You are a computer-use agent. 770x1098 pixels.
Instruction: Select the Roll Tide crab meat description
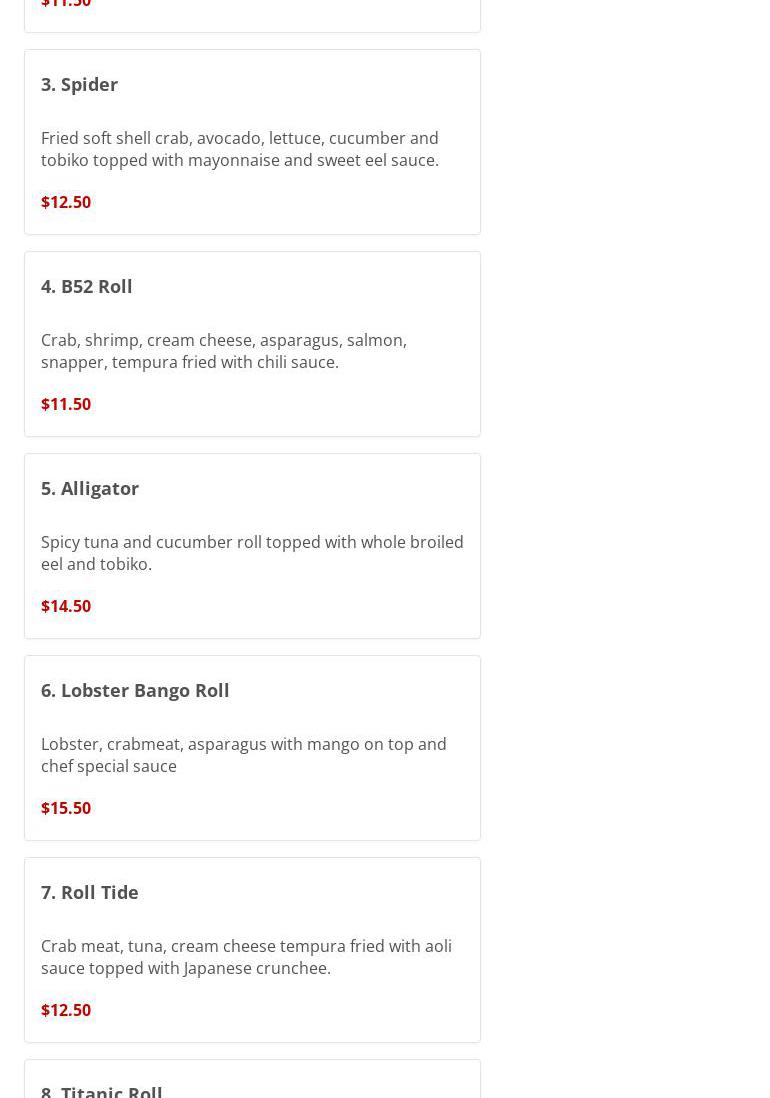(246, 957)
